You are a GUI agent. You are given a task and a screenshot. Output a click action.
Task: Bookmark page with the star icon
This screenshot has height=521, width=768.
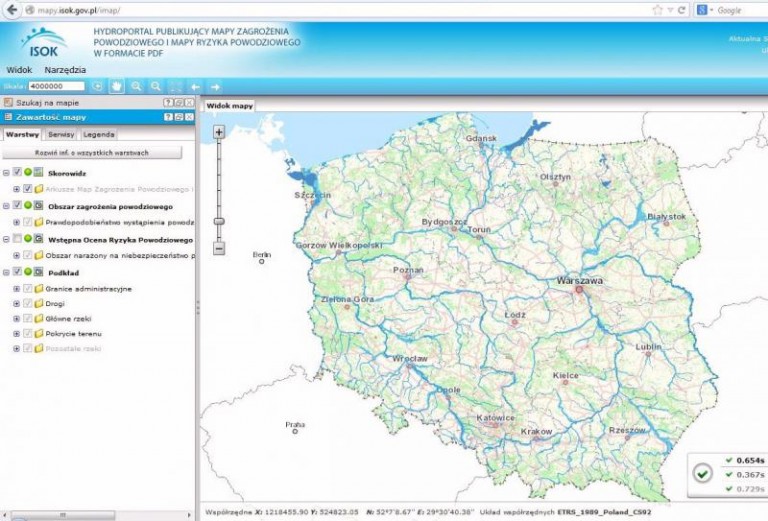coord(657,10)
